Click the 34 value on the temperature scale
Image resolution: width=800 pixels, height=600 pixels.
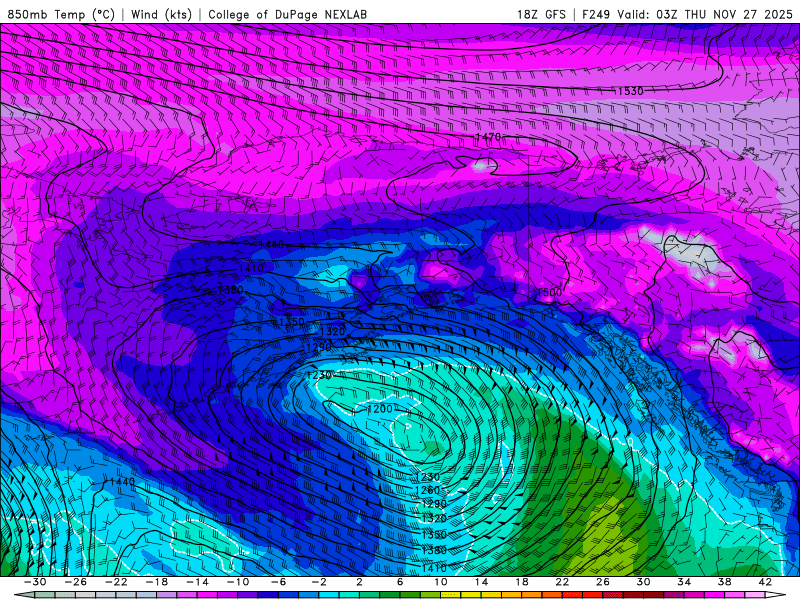pos(684,582)
